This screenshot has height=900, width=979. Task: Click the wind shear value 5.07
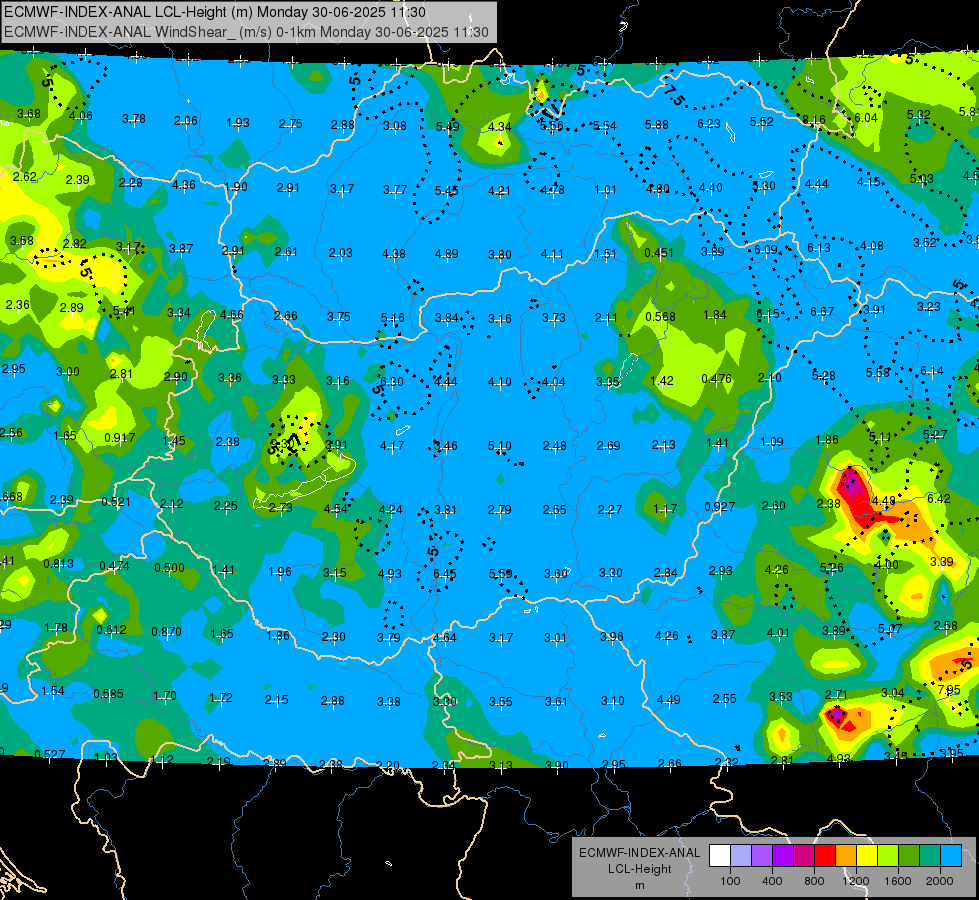(x=889, y=629)
